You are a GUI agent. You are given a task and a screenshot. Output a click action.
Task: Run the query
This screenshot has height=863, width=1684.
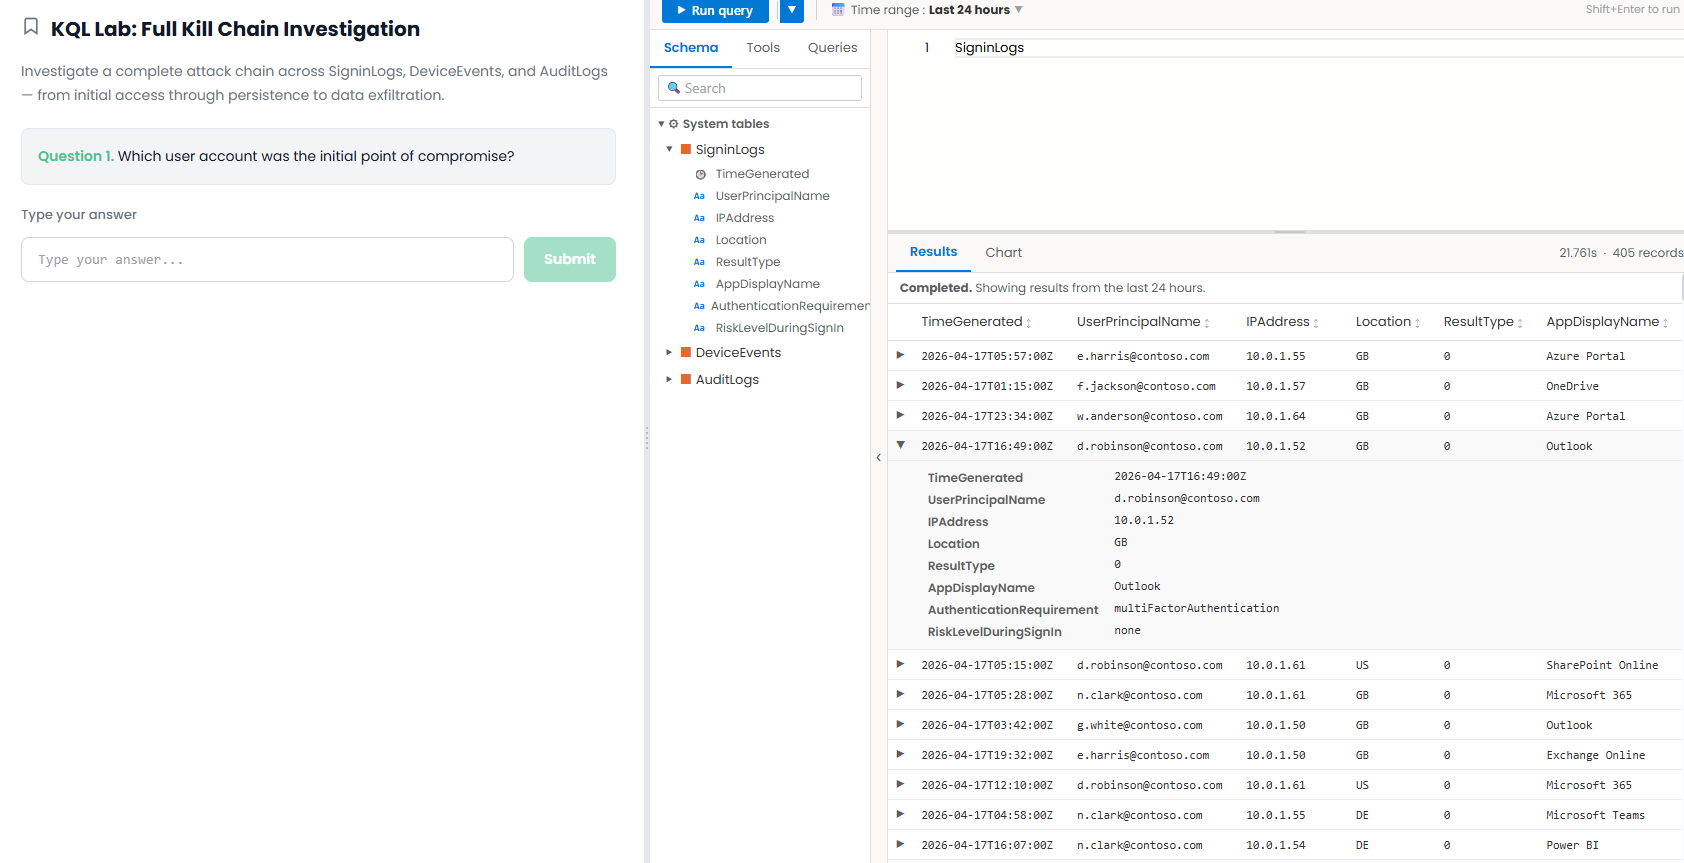point(715,10)
